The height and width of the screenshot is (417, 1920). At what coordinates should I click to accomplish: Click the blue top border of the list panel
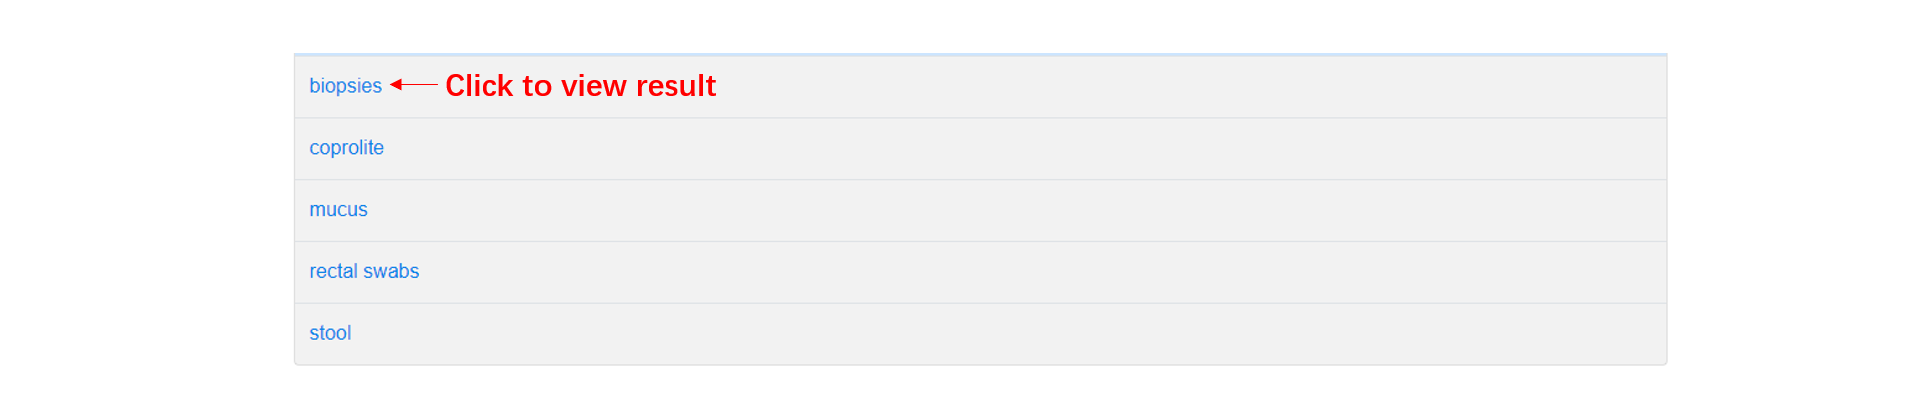pos(980,54)
